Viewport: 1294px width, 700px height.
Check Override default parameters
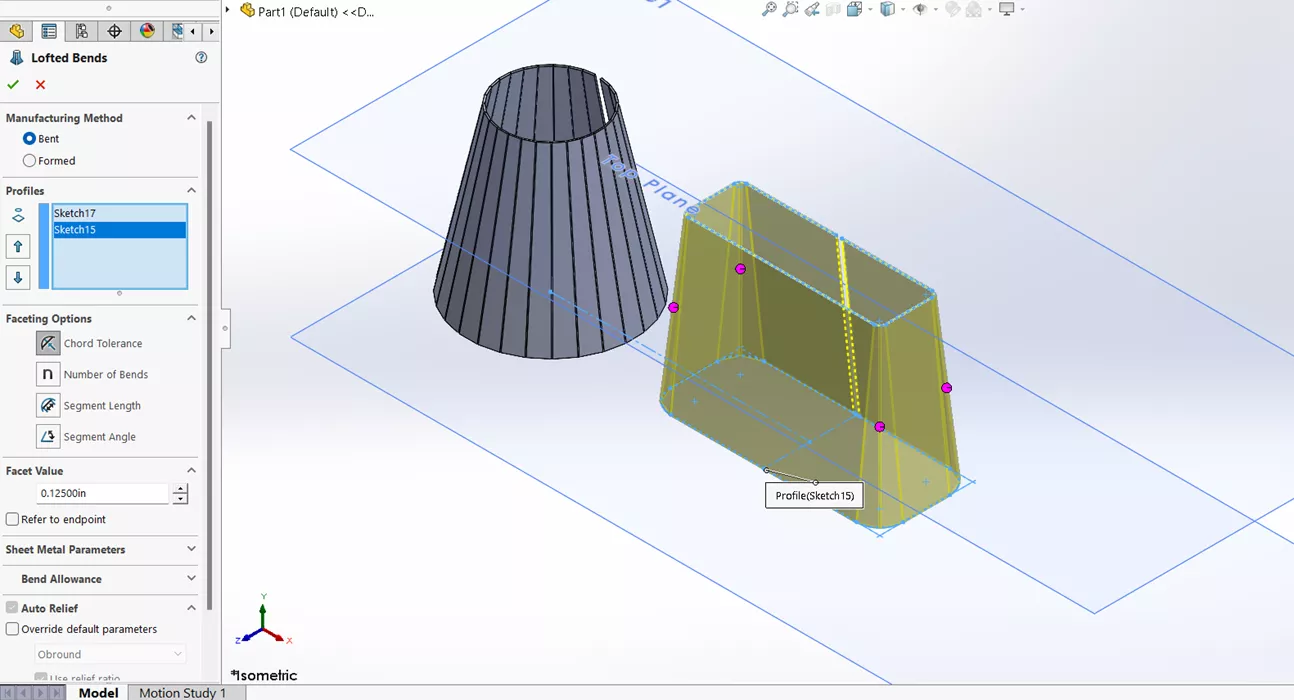coord(13,630)
